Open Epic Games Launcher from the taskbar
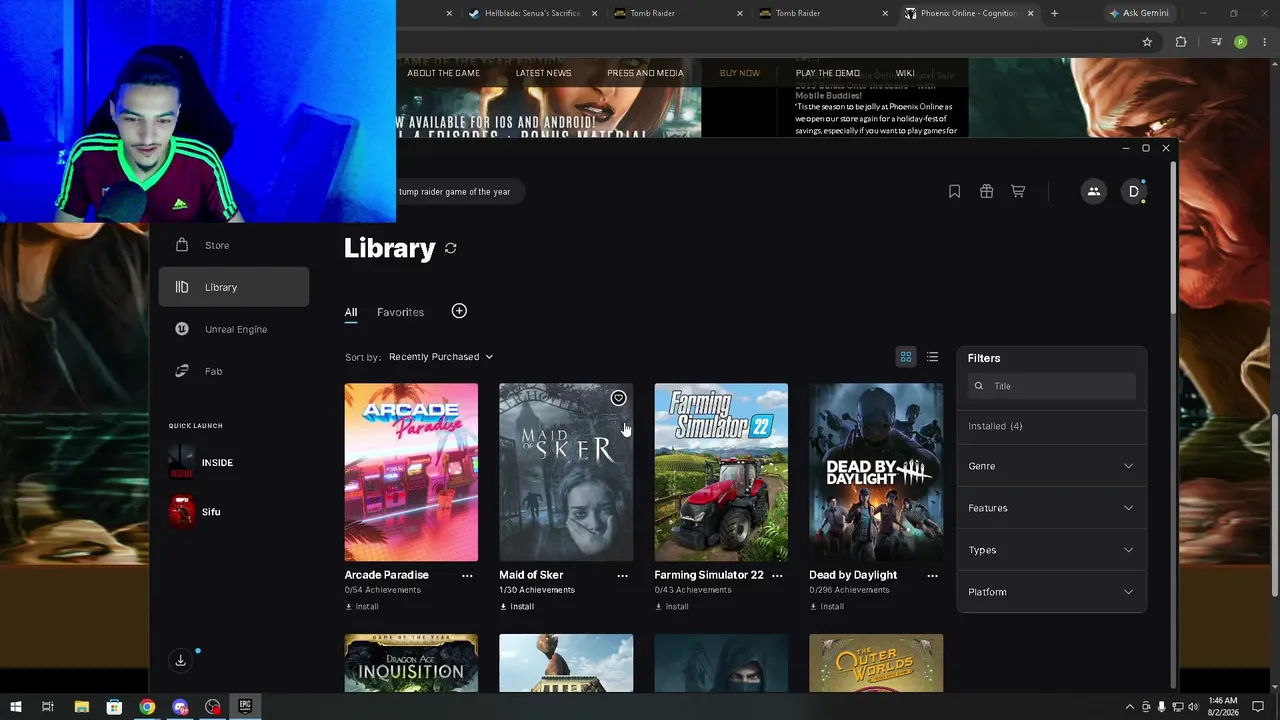This screenshot has width=1280, height=720. pyautogui.click(x=245, y=707)
